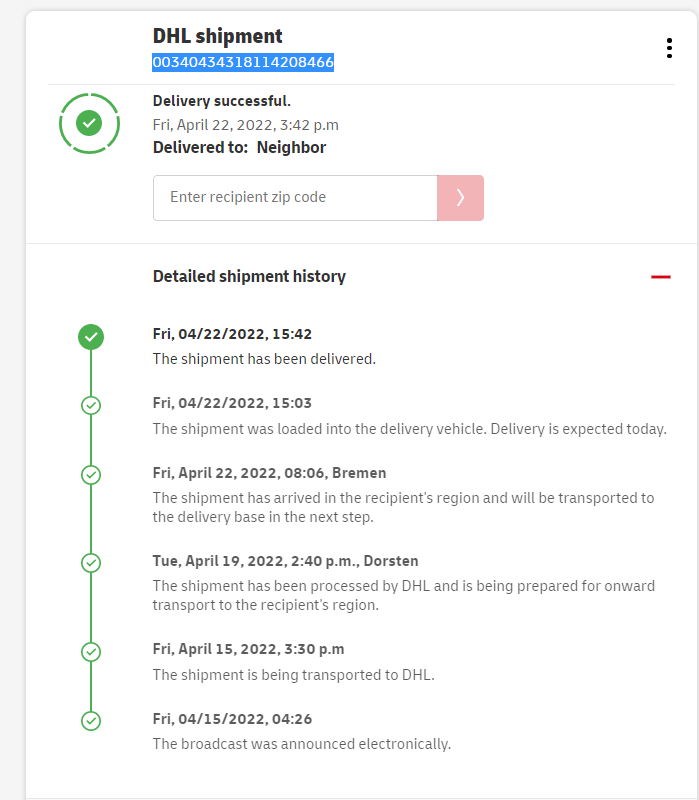Submit zip code with the arrow button
The height and width of the screenshot is (800, 699).
coord(460,198)
